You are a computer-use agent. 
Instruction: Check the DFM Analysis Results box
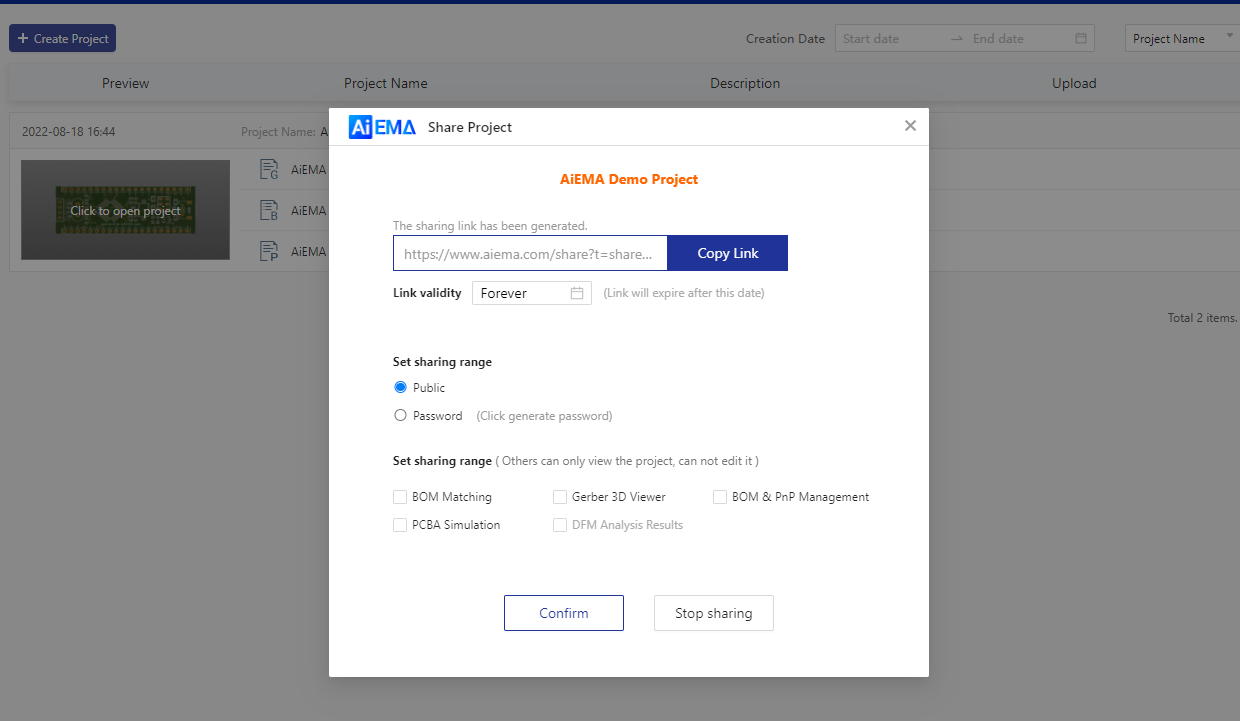click(x=560, y=525)
